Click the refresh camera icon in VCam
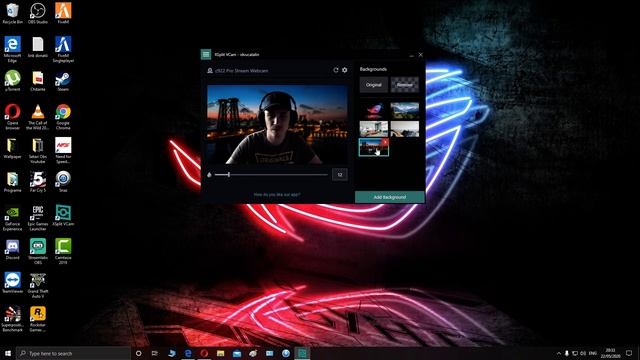 pos(336,70)
